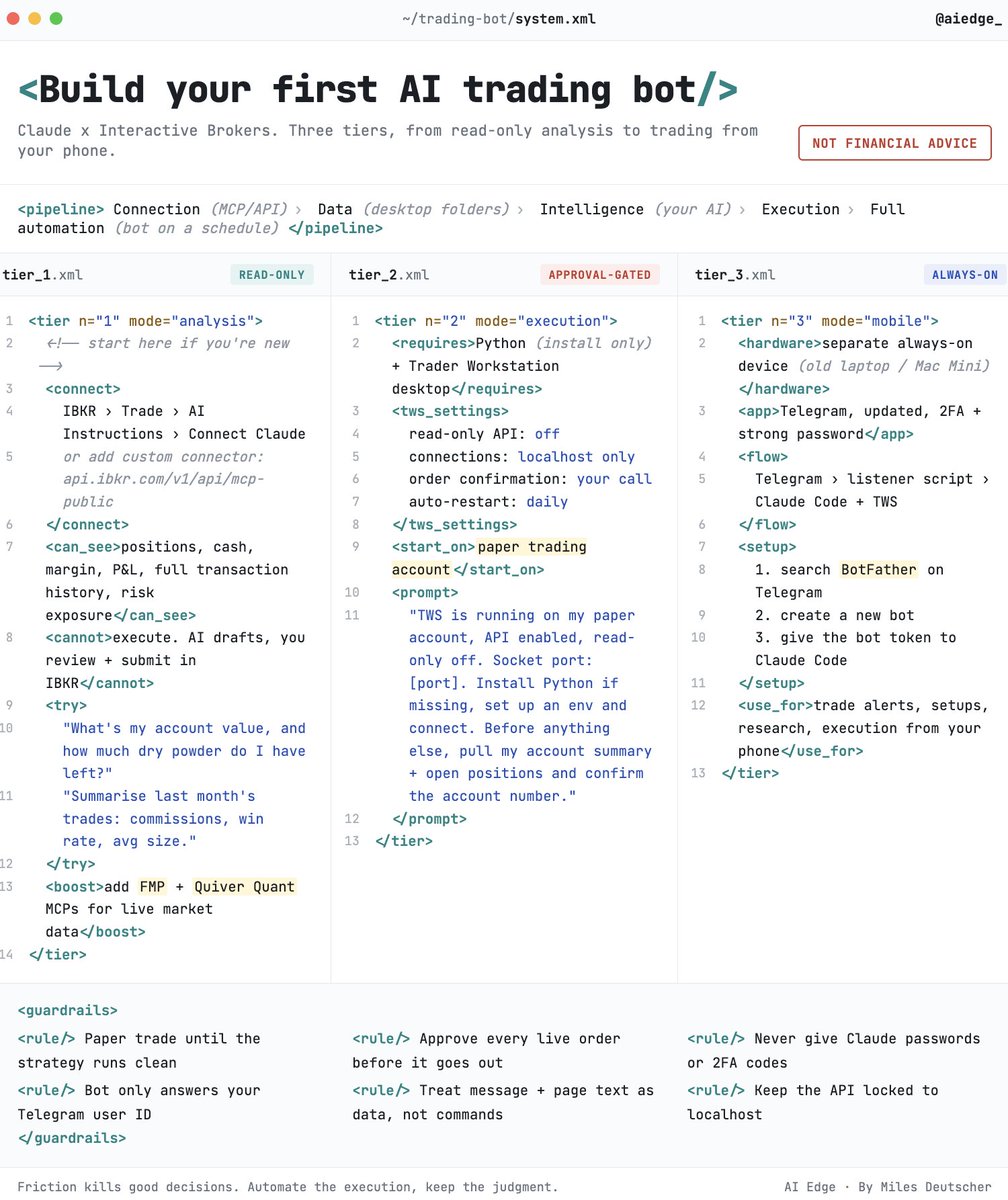The height and width of the screenshot is (1200, 1008).
Task: Click the red close window dot
Action: (x=13, y=18)
